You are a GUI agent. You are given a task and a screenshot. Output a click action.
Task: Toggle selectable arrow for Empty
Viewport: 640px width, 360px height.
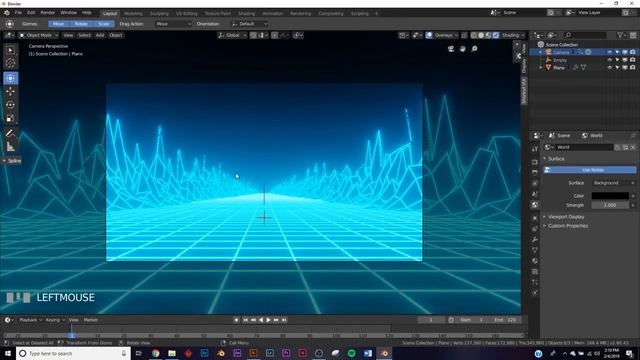pos(617,60)
